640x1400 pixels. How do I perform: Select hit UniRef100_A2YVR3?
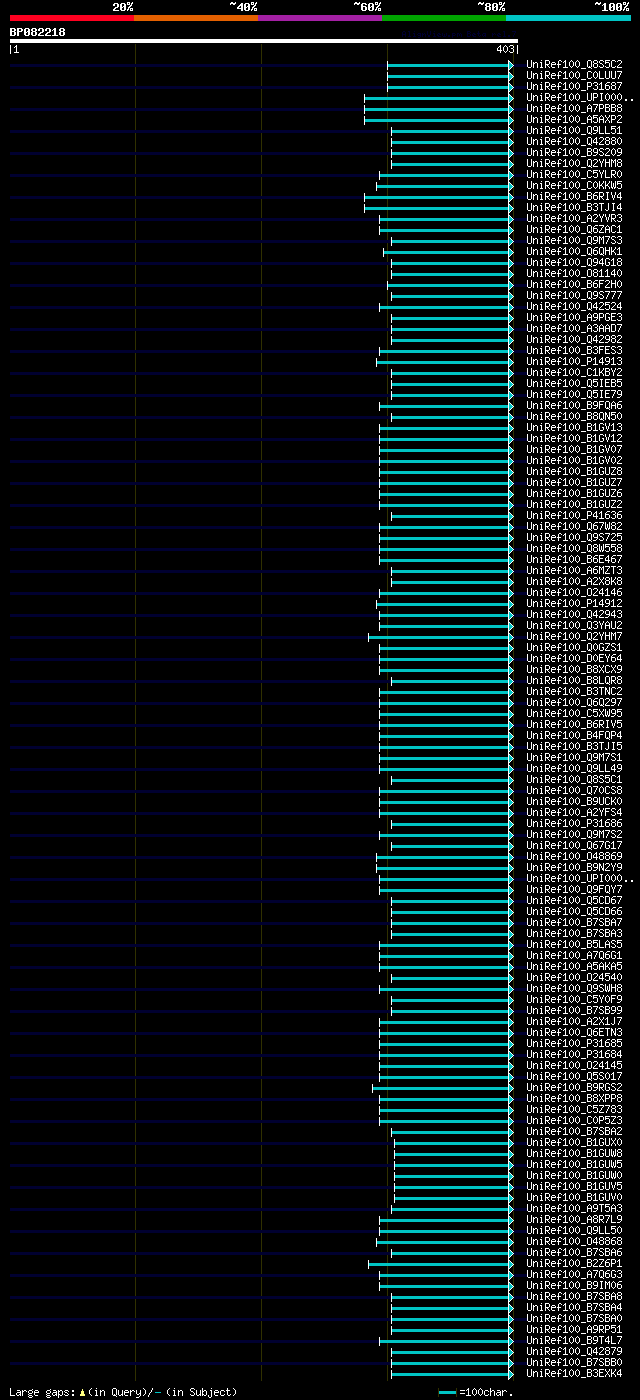pyautogui.click(x=574, y=218)
